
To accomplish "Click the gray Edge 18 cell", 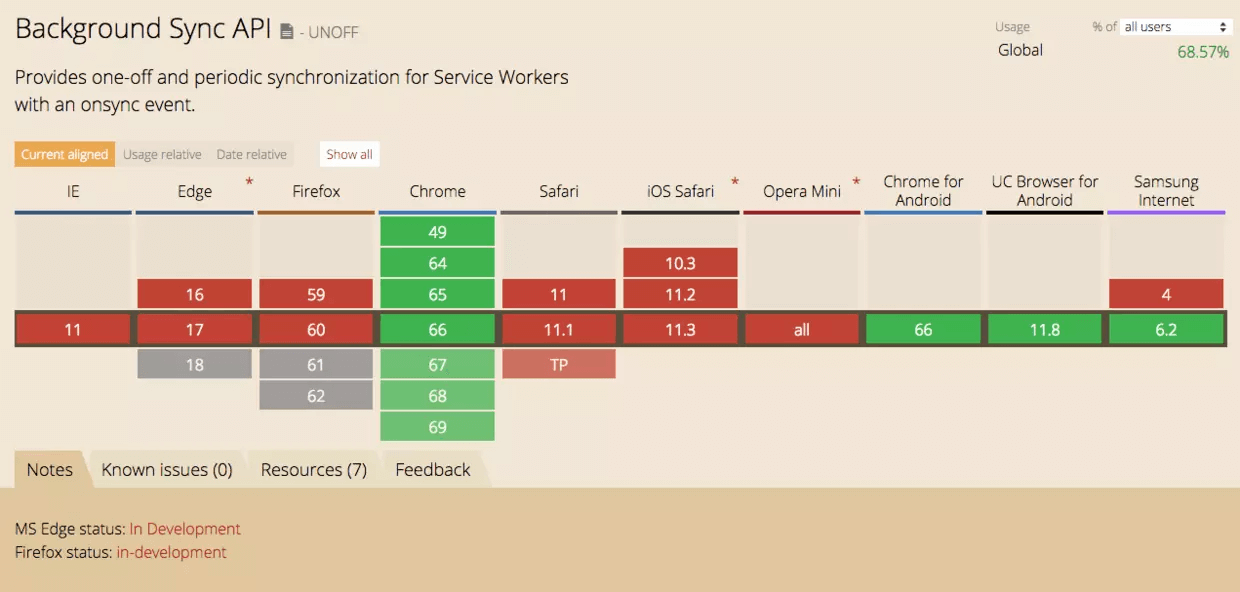I will point(194,365).
